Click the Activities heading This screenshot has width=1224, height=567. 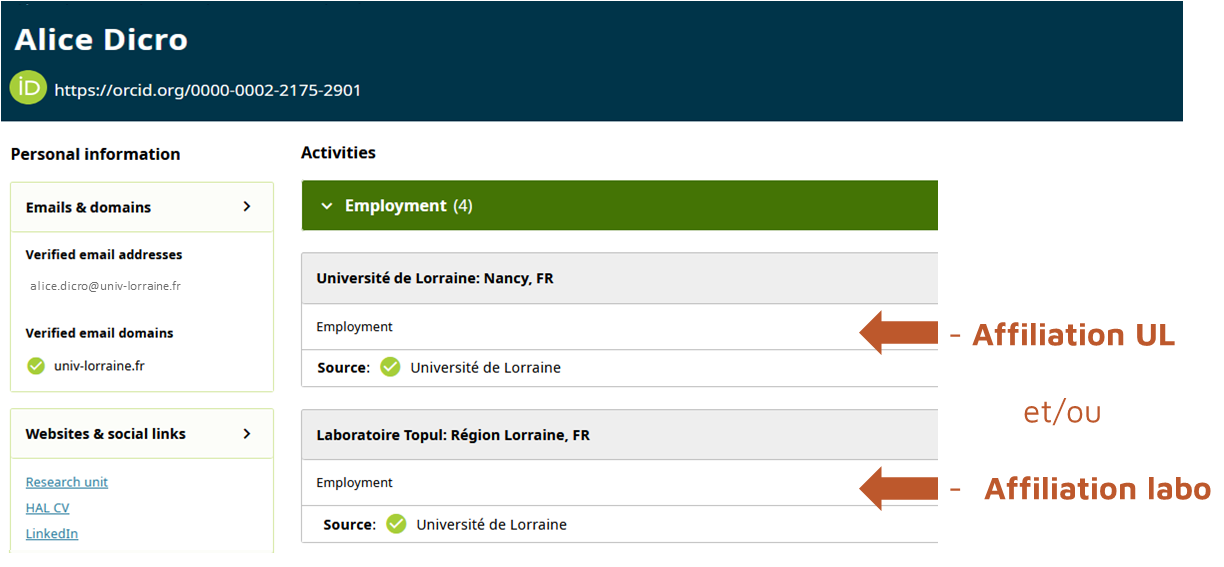coord(338,153)
